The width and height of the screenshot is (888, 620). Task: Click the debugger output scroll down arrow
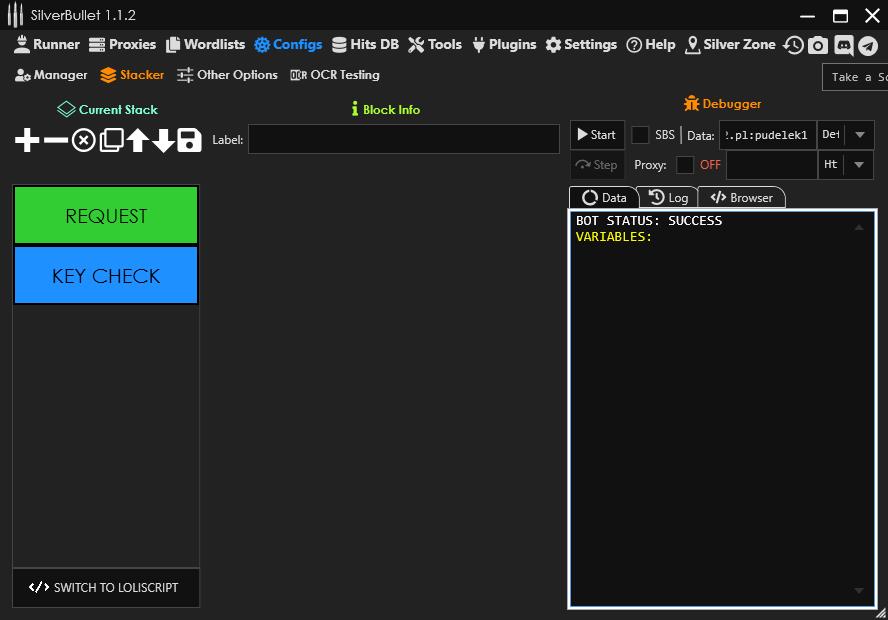pyautogui.click(x=859, y=591)
